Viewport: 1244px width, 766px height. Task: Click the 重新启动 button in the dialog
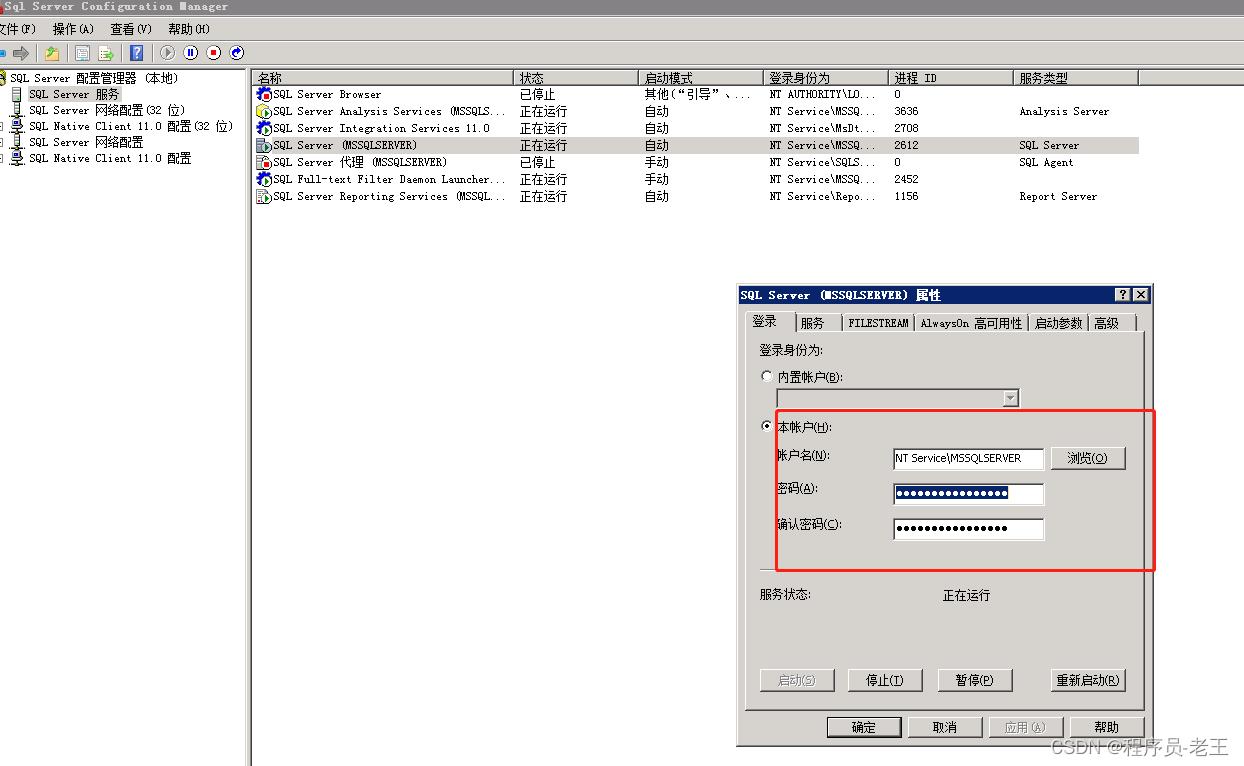1088,680
